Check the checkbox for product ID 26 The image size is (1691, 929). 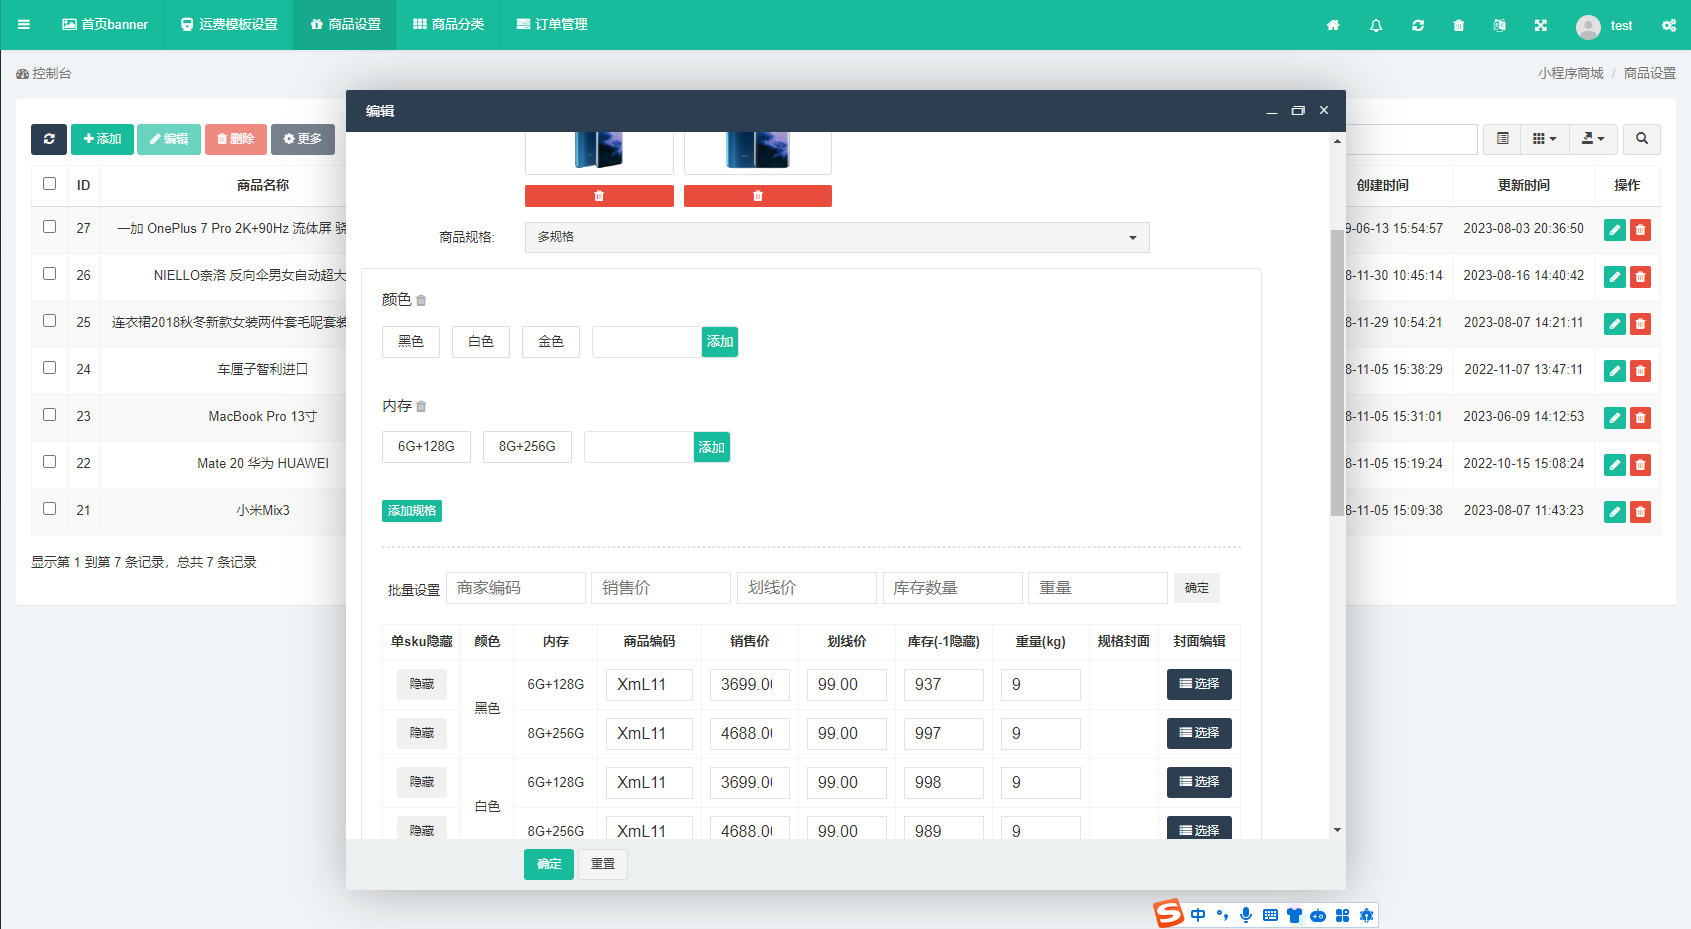click(x=49, y=273)
